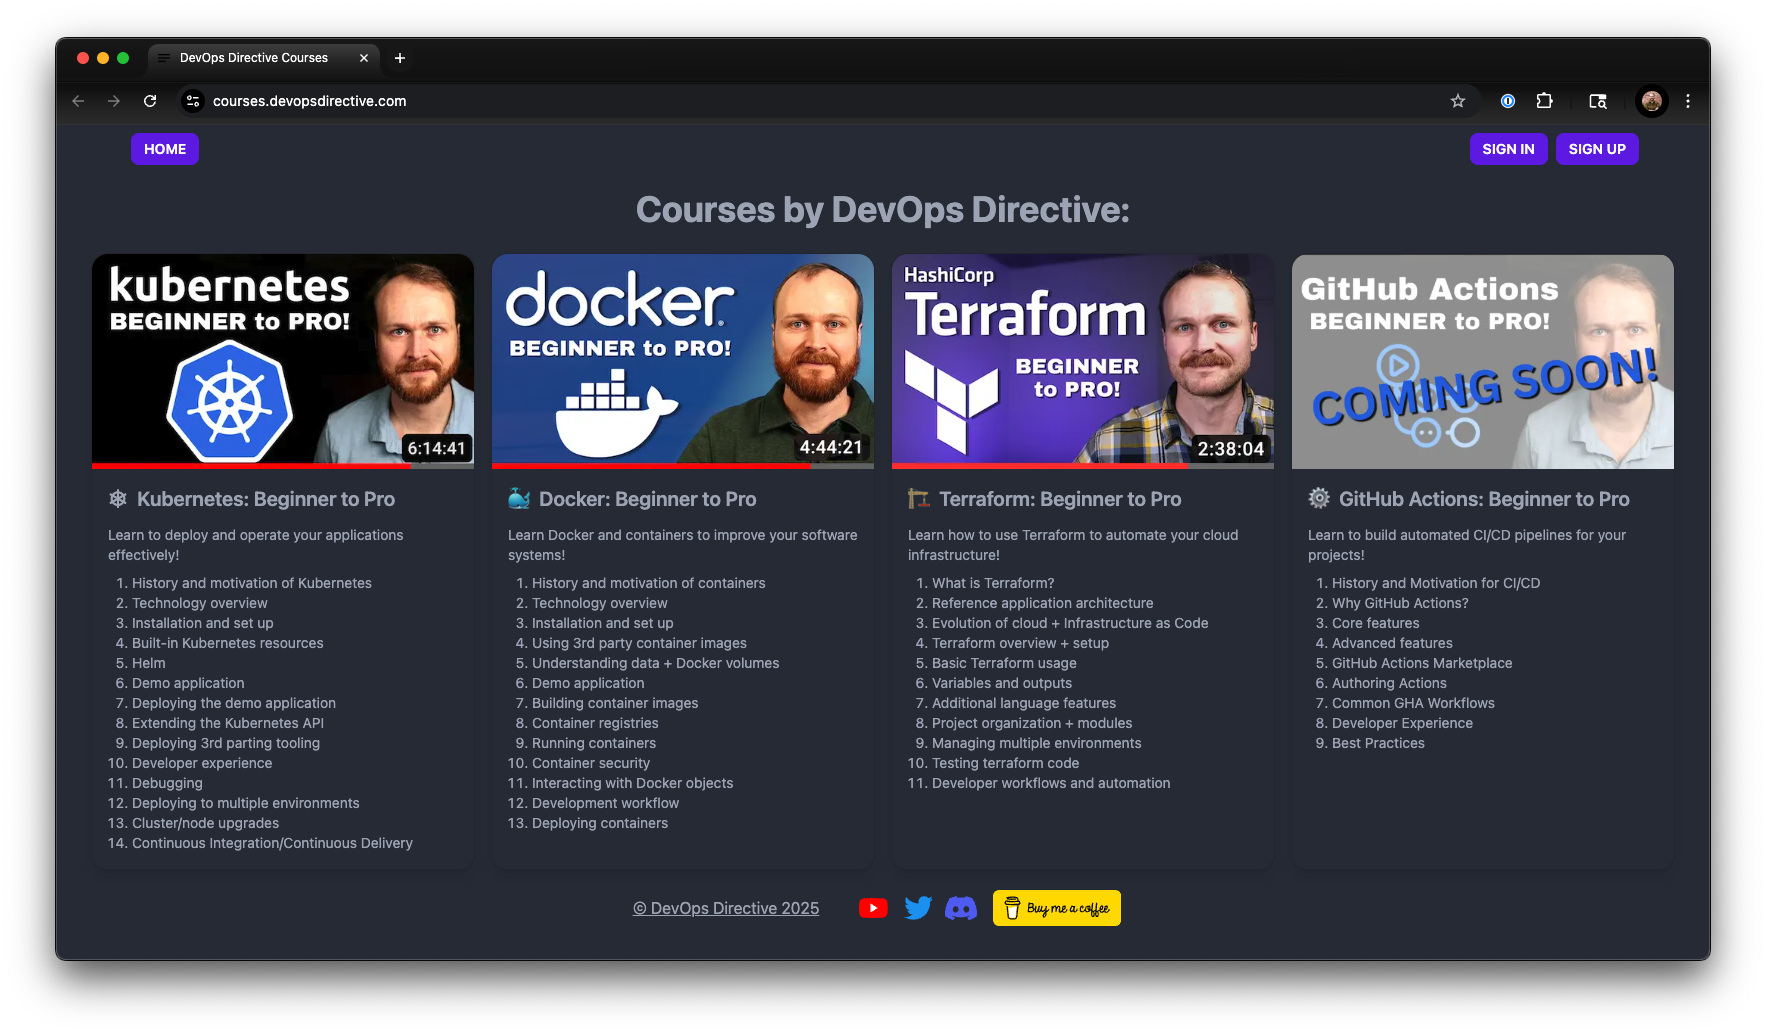
Task: Select 'Project organization + modules' lesson
Action: (x=1032, y=723)
